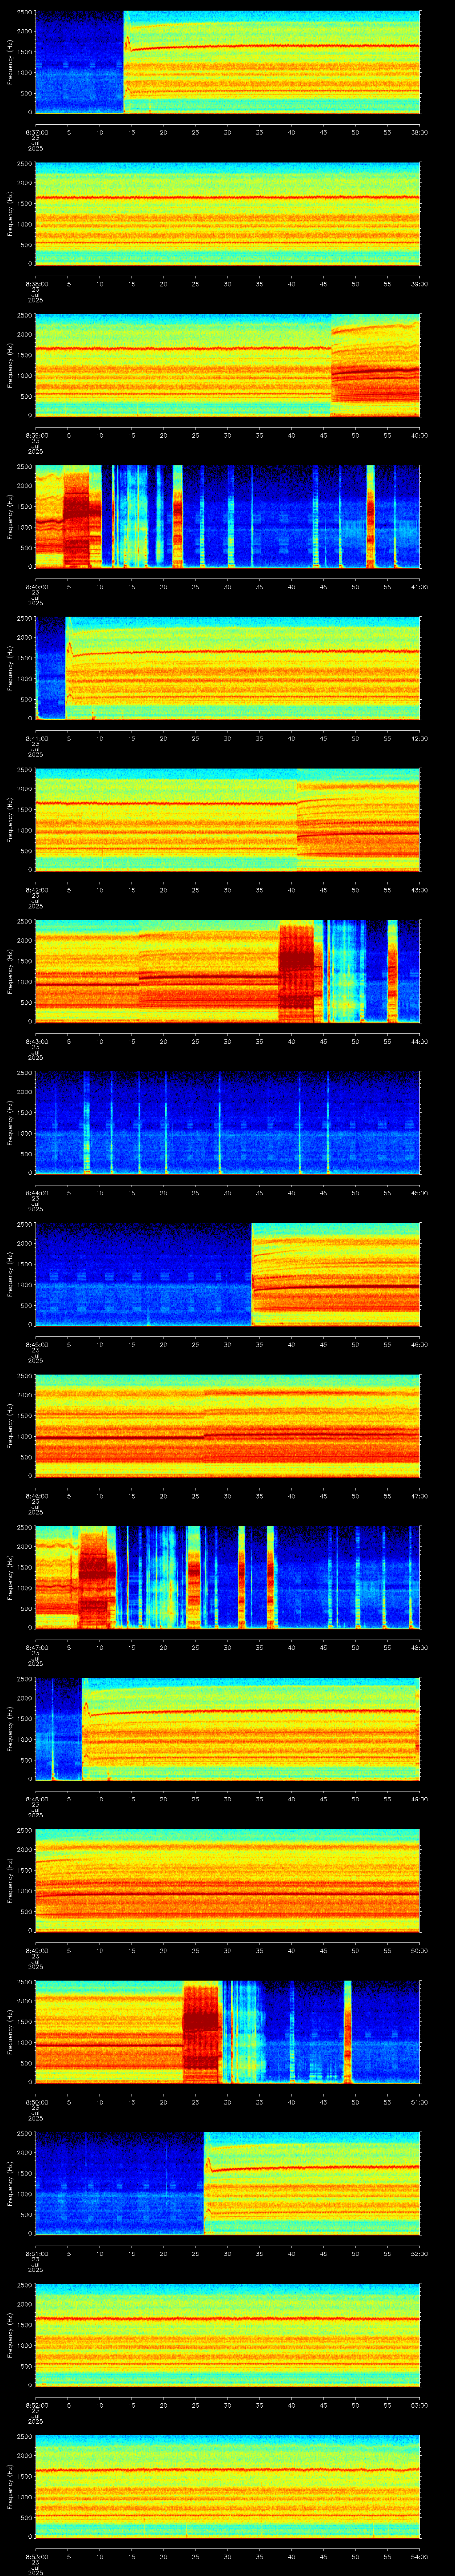The width and height of the screenshot is (455, 2576).
Task: Click the 8:42:00 start time label
Action: click(36, 890)
